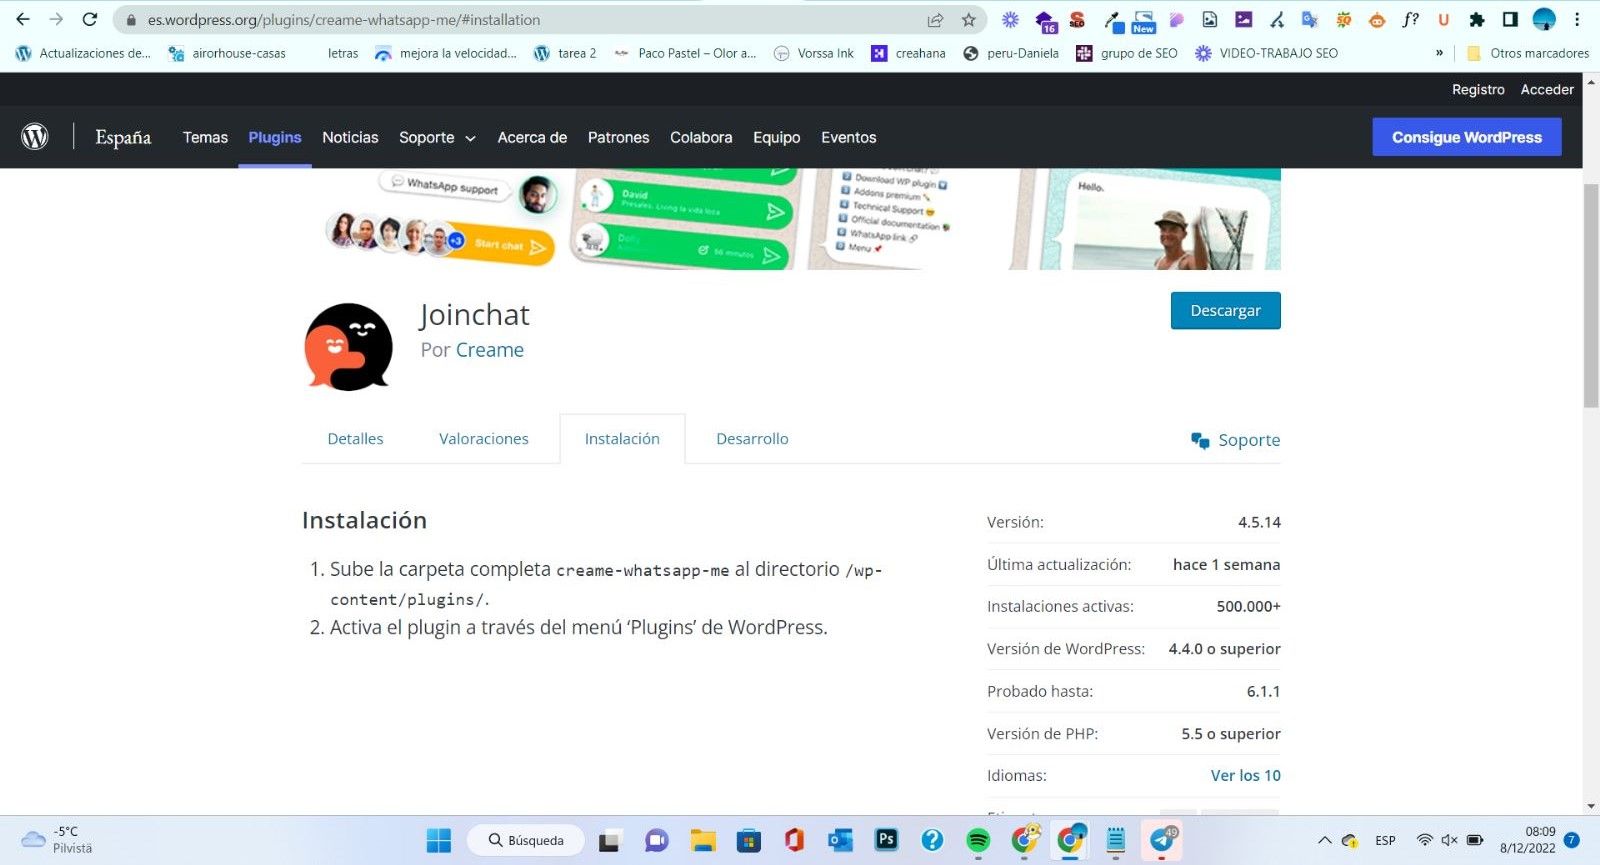Open the Extensions puzzle piece menu

[x=1477, y=19]
